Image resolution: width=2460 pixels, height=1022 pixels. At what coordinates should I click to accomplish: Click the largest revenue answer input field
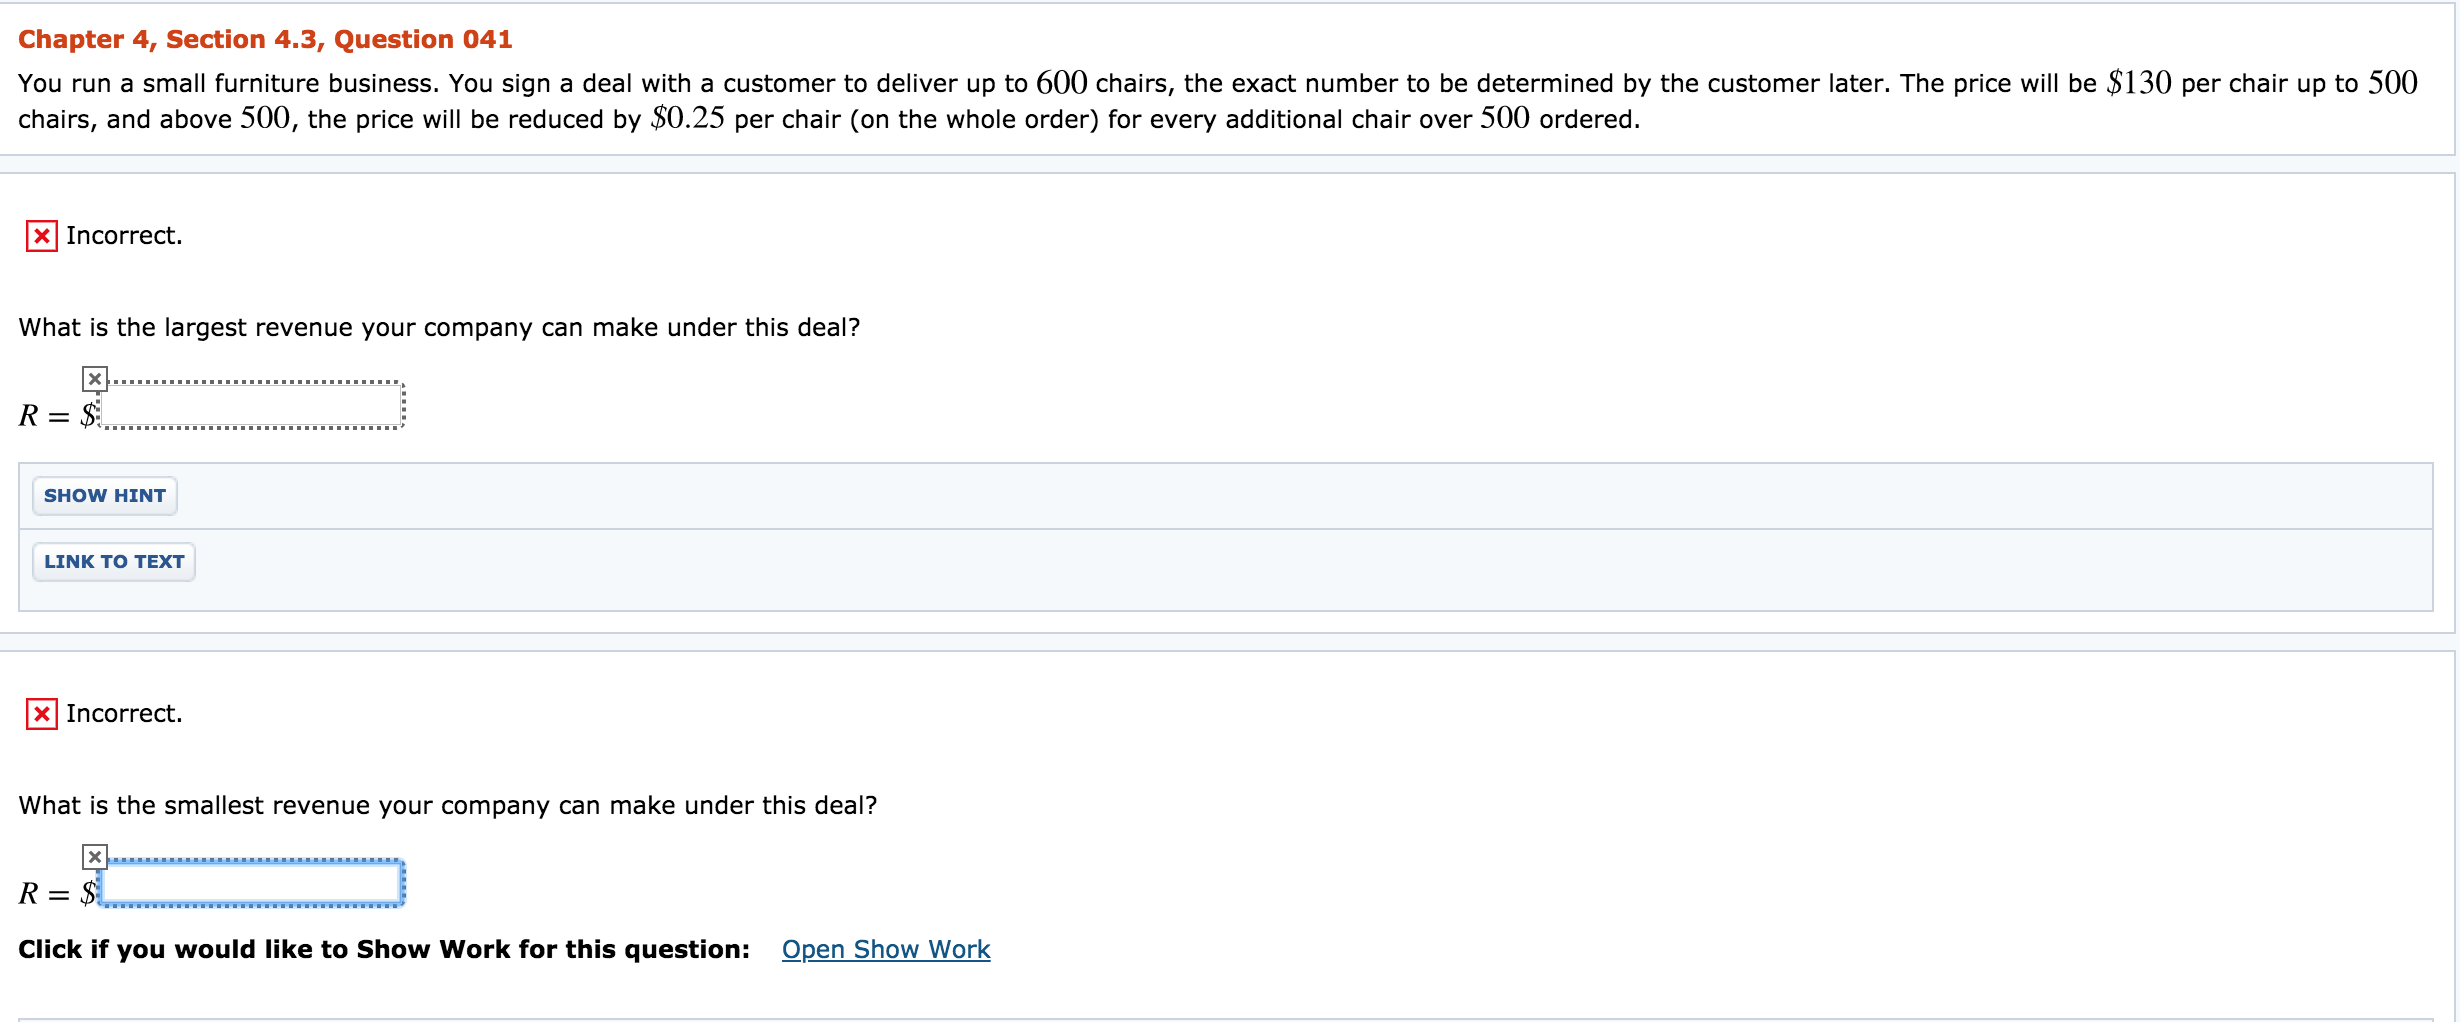tap(255, 406)
